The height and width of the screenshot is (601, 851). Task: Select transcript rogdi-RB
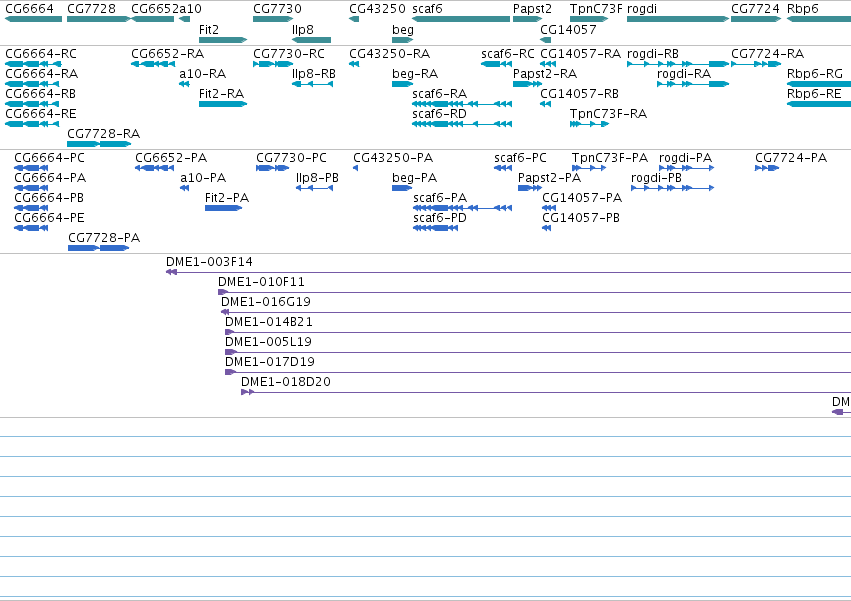[652, 54]
